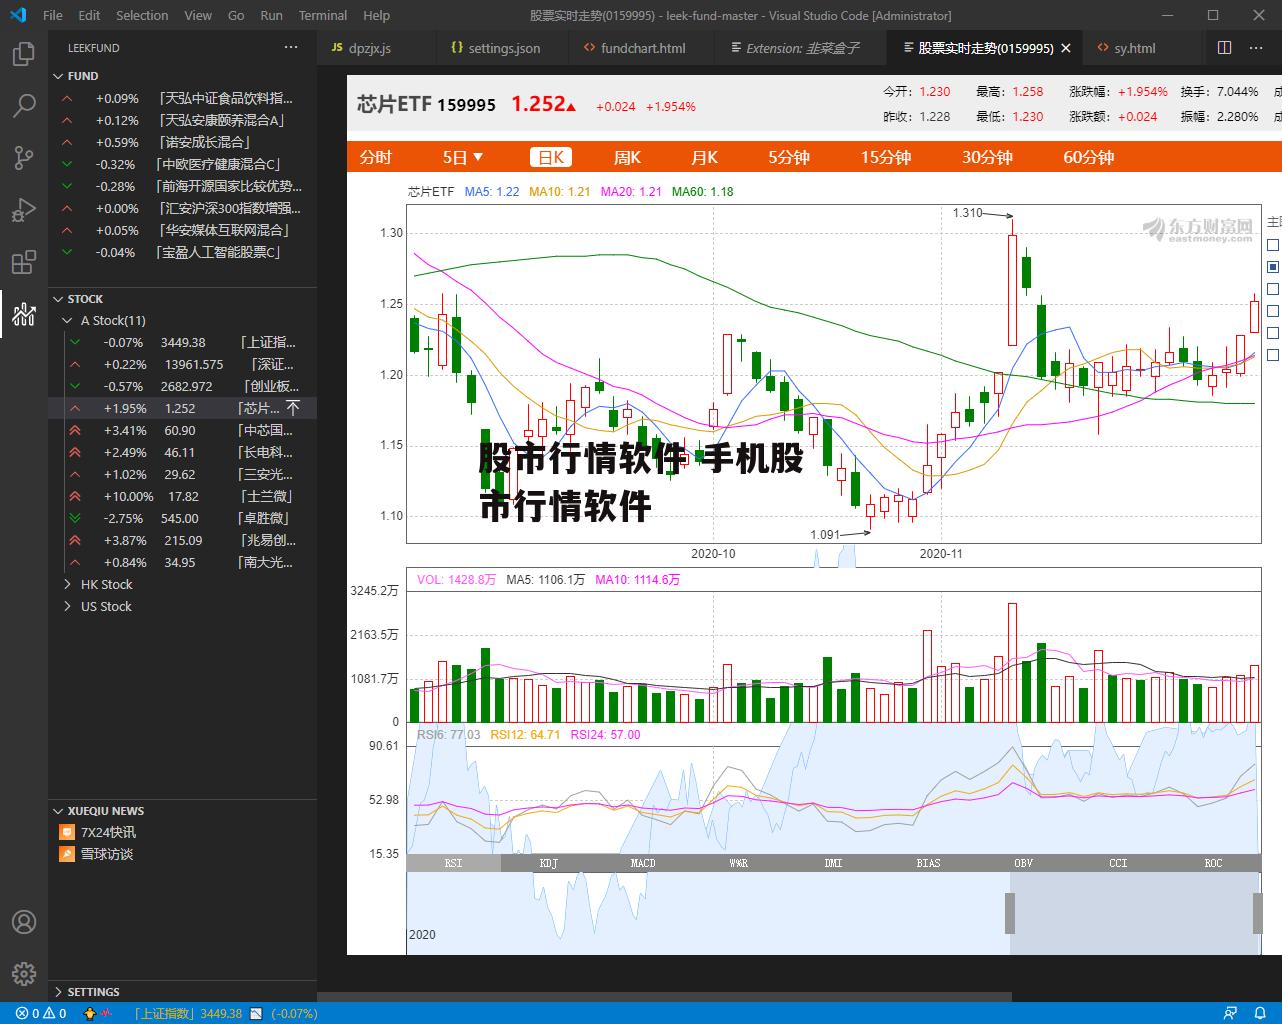Image resolution: width=1282 pixels, height=1024 pixels.
Task: Open the Selection menu
Action: pos(142,15)
